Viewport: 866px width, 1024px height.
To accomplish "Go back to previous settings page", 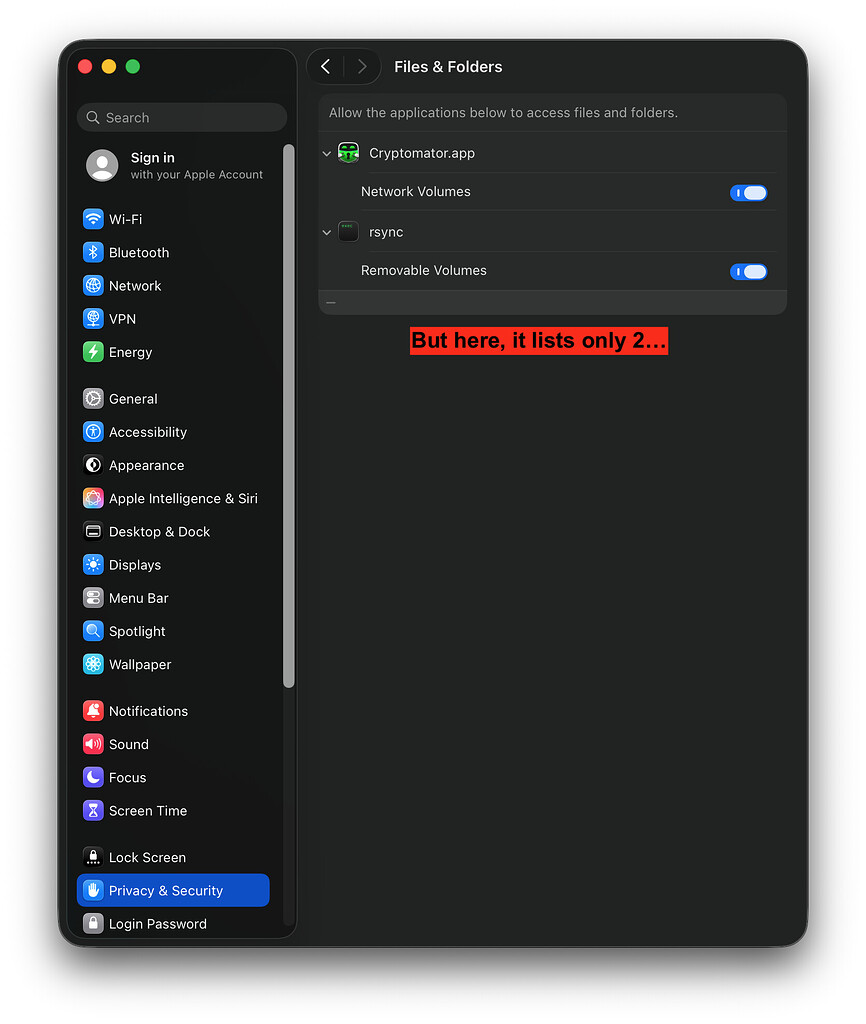I will pyautogui.click(x=326, y=66).
